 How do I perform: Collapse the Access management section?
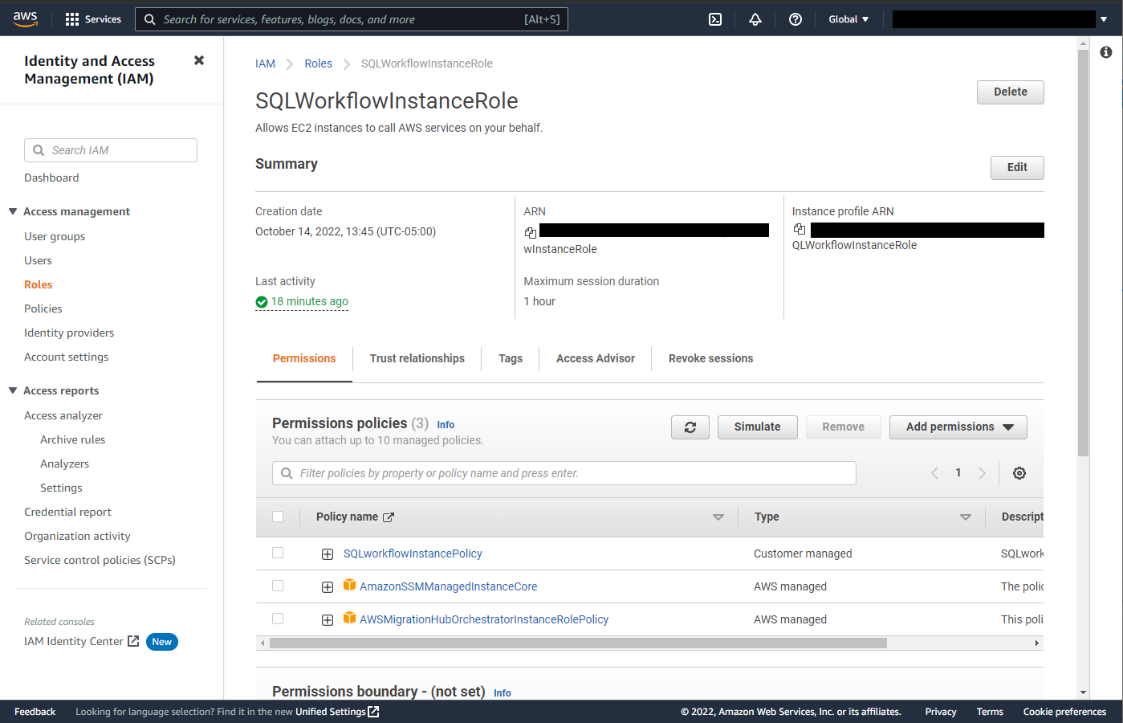click(13, 211)
